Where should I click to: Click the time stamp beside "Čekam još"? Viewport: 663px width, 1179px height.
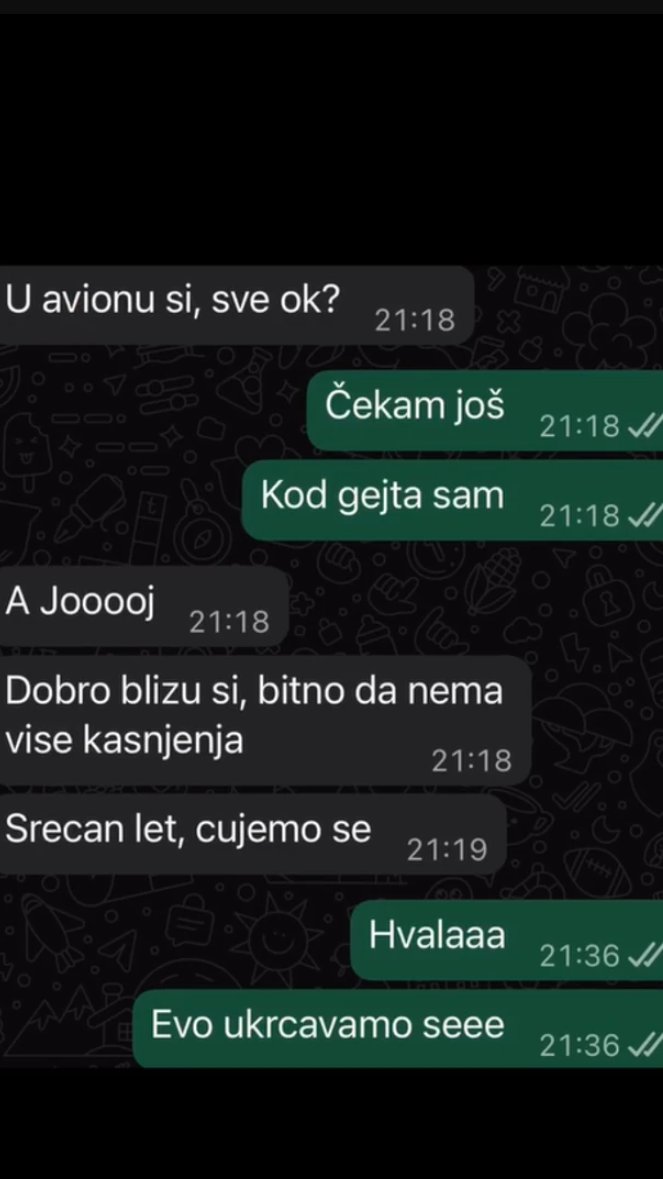click(x=580, y=427)
